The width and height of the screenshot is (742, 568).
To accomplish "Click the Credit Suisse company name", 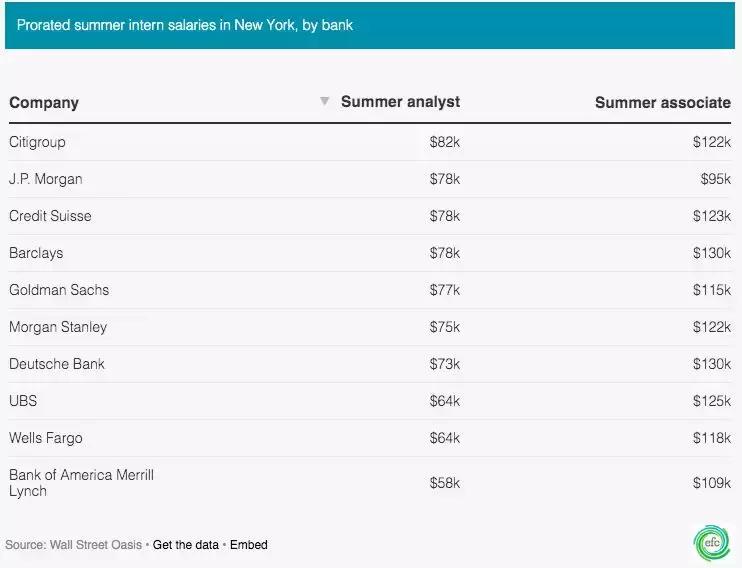I will coord(50,216).
